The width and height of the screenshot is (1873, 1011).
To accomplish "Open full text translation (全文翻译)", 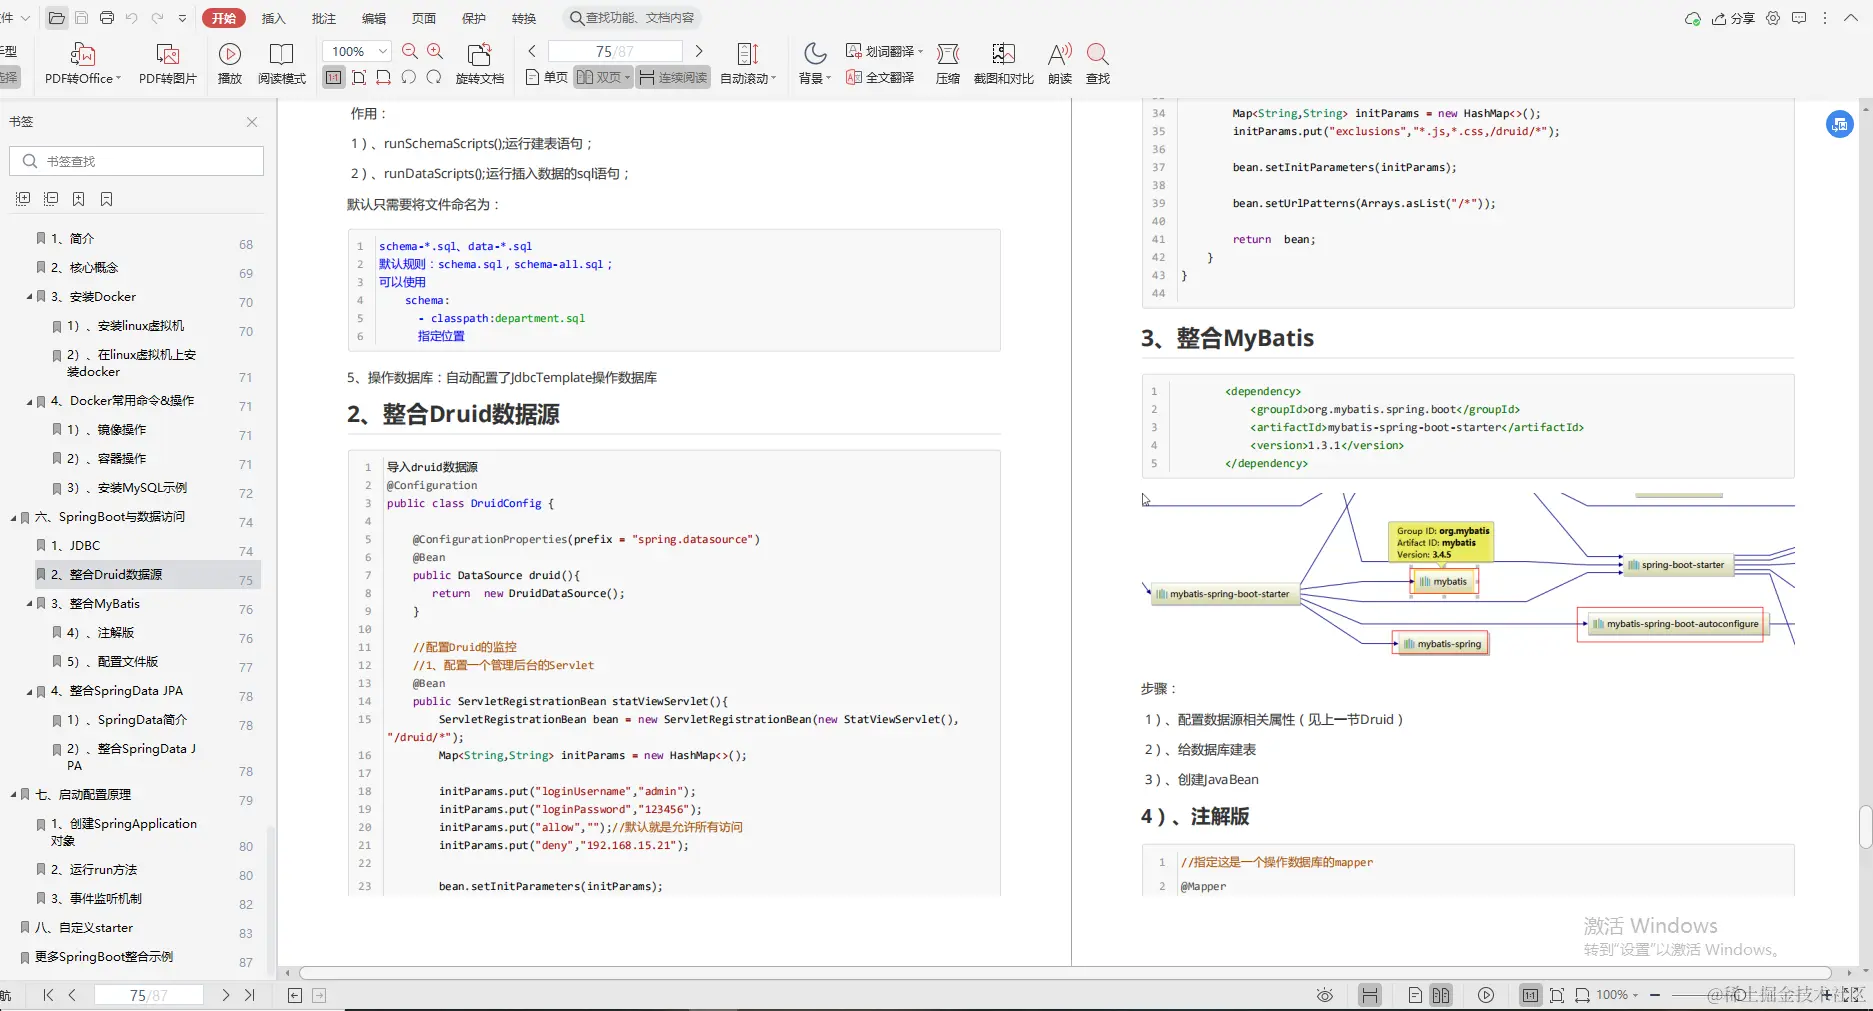I will [880, 77].
